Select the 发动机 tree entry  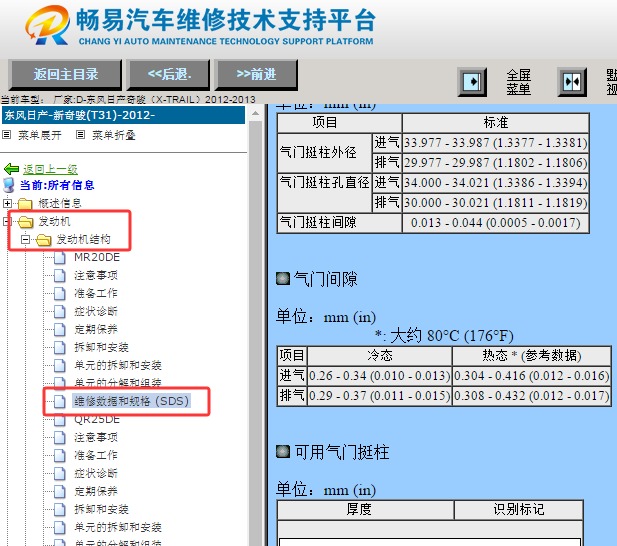click(x=54, y=221)
